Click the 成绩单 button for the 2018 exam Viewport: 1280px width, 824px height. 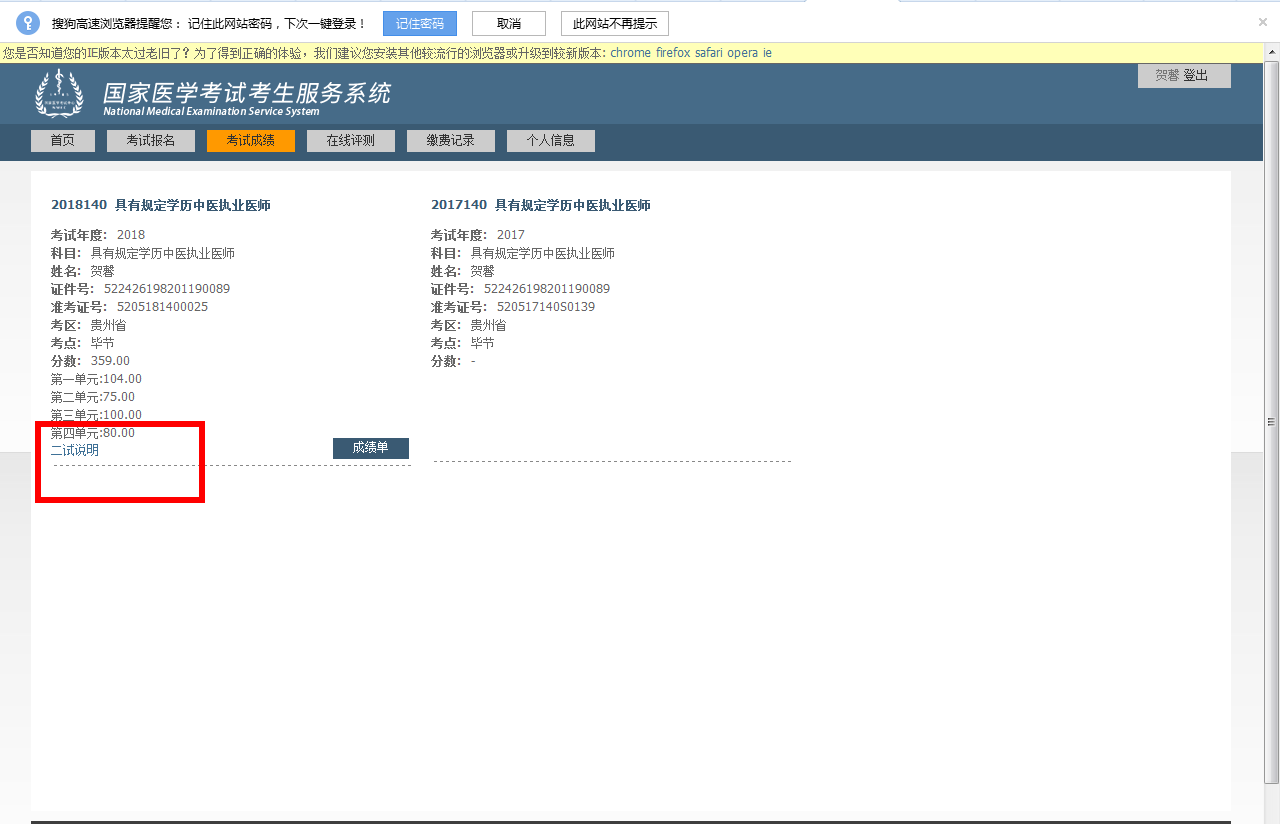pyautogui.click(x=370, y=448)
